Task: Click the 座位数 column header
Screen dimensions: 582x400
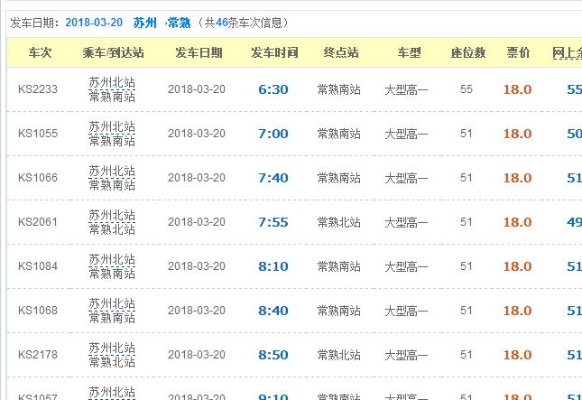Action: 468,53
